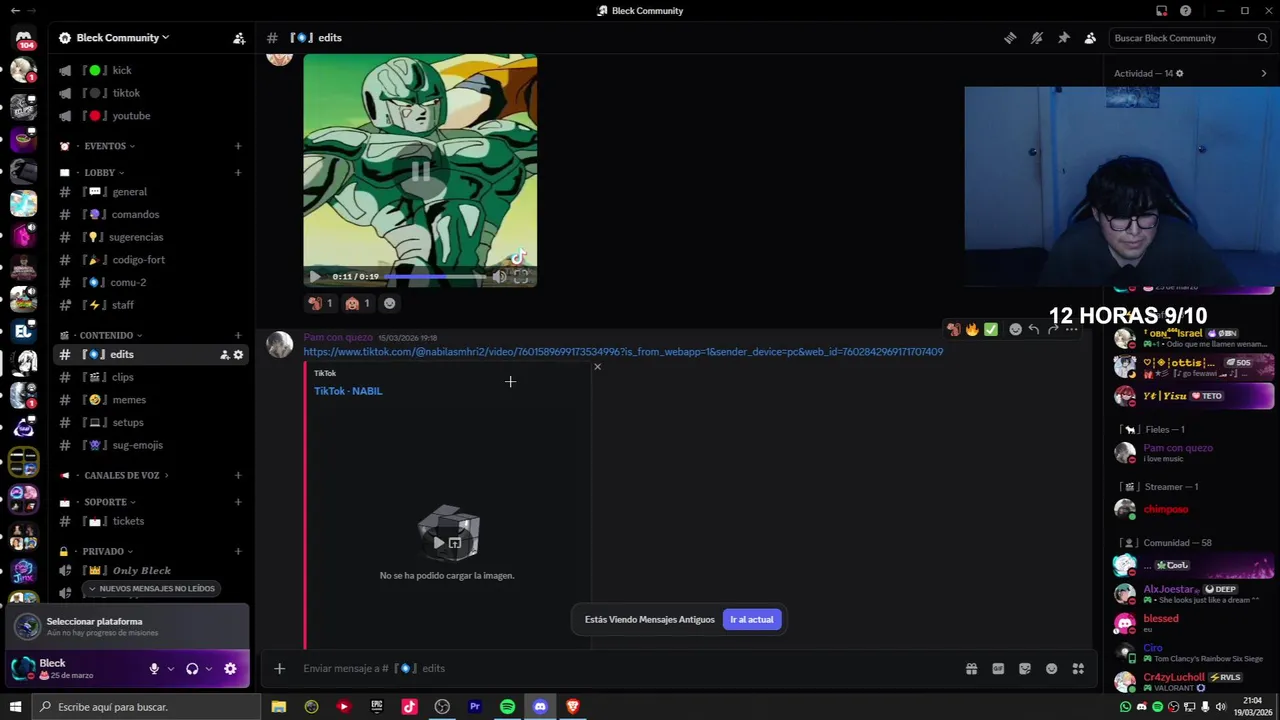Open the invite members icon beside Bleck Community
This screenshot has width=1280, height=720.
tap(239, 38)
